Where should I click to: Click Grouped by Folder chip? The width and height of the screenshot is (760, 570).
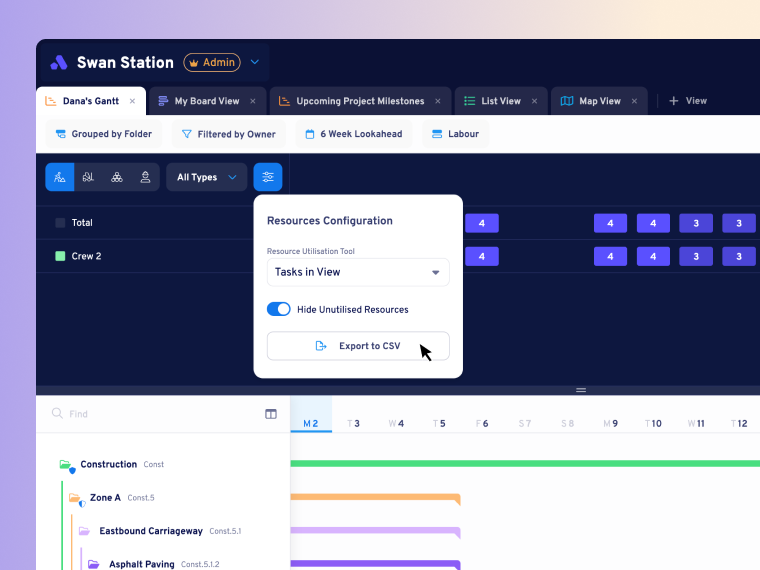(104, 134)
